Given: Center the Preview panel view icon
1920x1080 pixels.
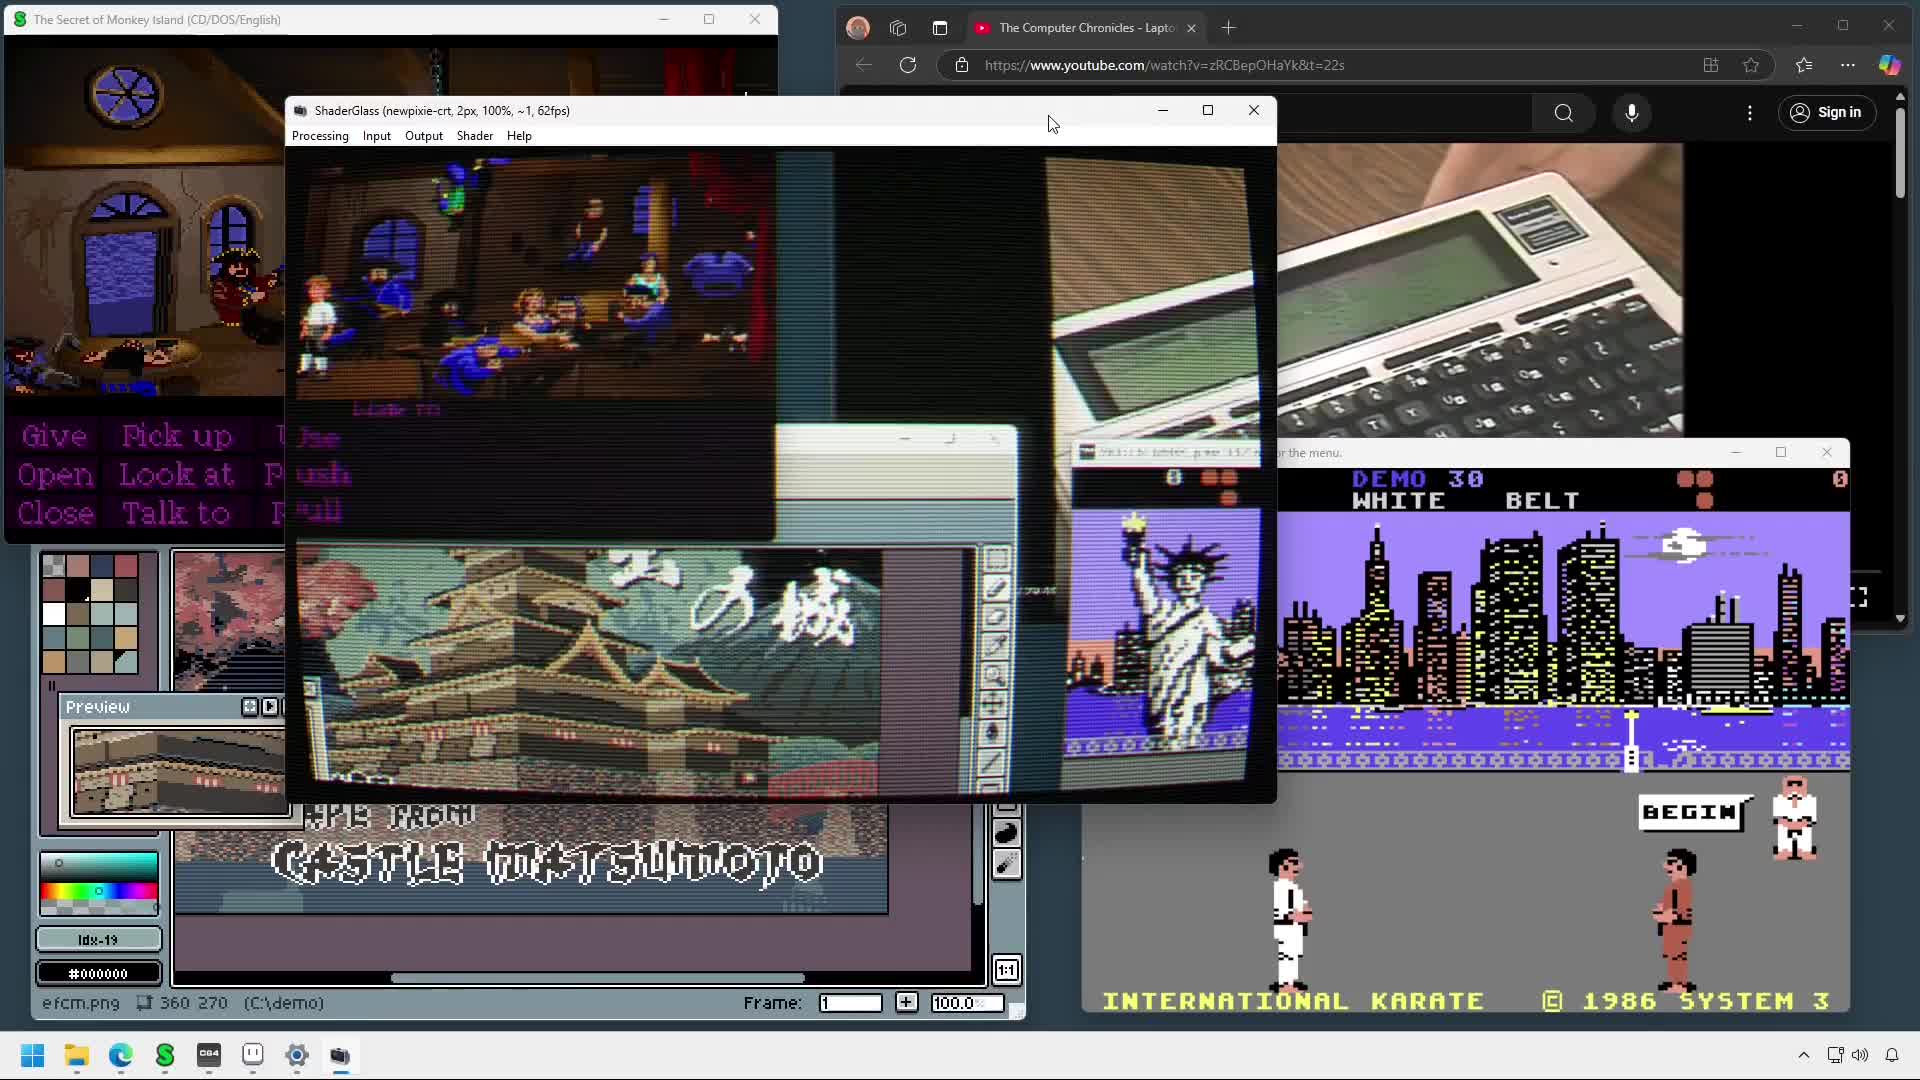Looking at the screenshot, I should coord(250,707).
